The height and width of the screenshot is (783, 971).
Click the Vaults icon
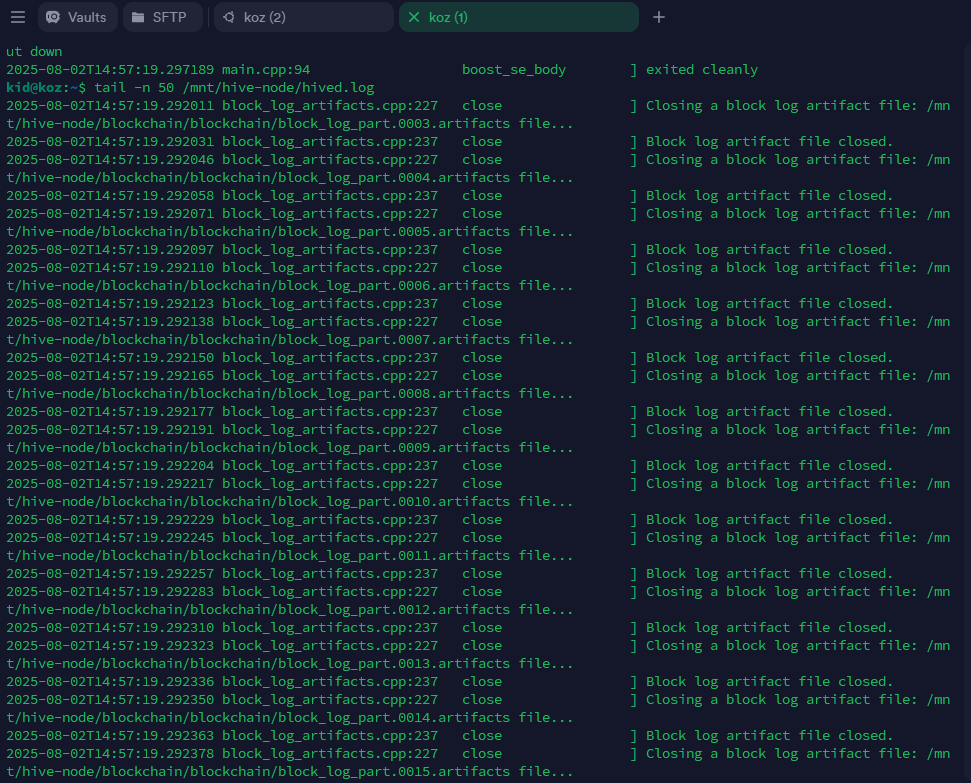point(53,17)
